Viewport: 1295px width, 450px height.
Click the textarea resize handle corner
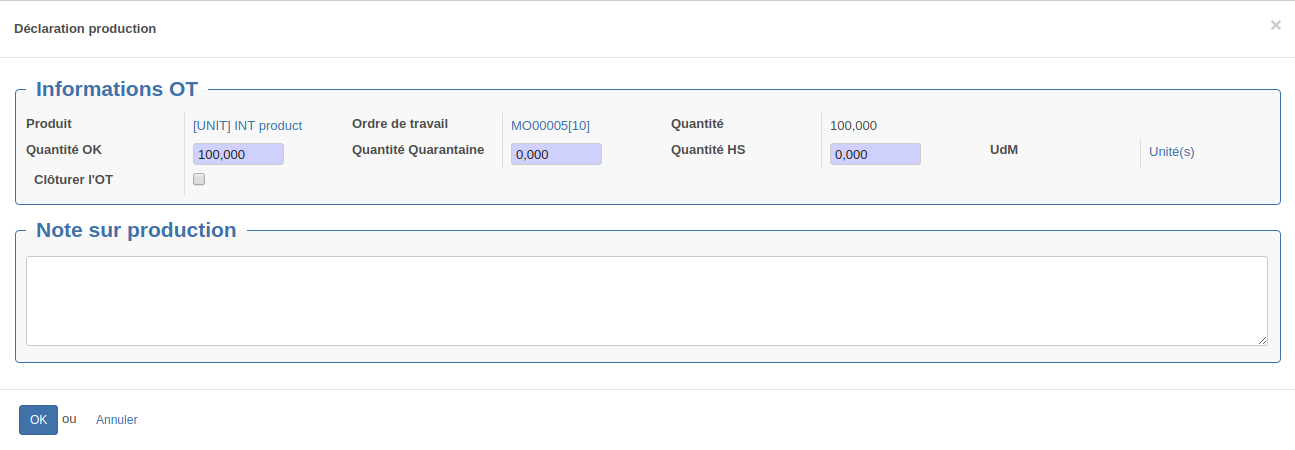1262,340
